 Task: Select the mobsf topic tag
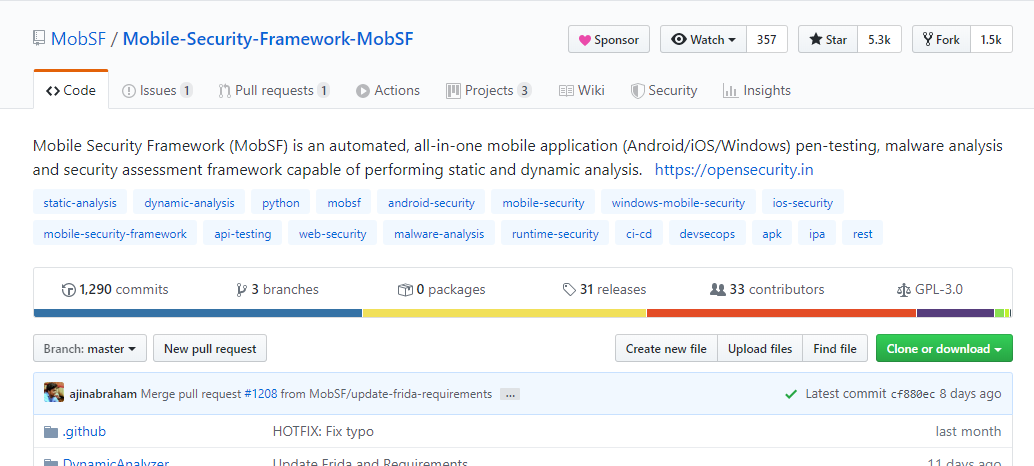pyautogui.click(x=344, y=202)
